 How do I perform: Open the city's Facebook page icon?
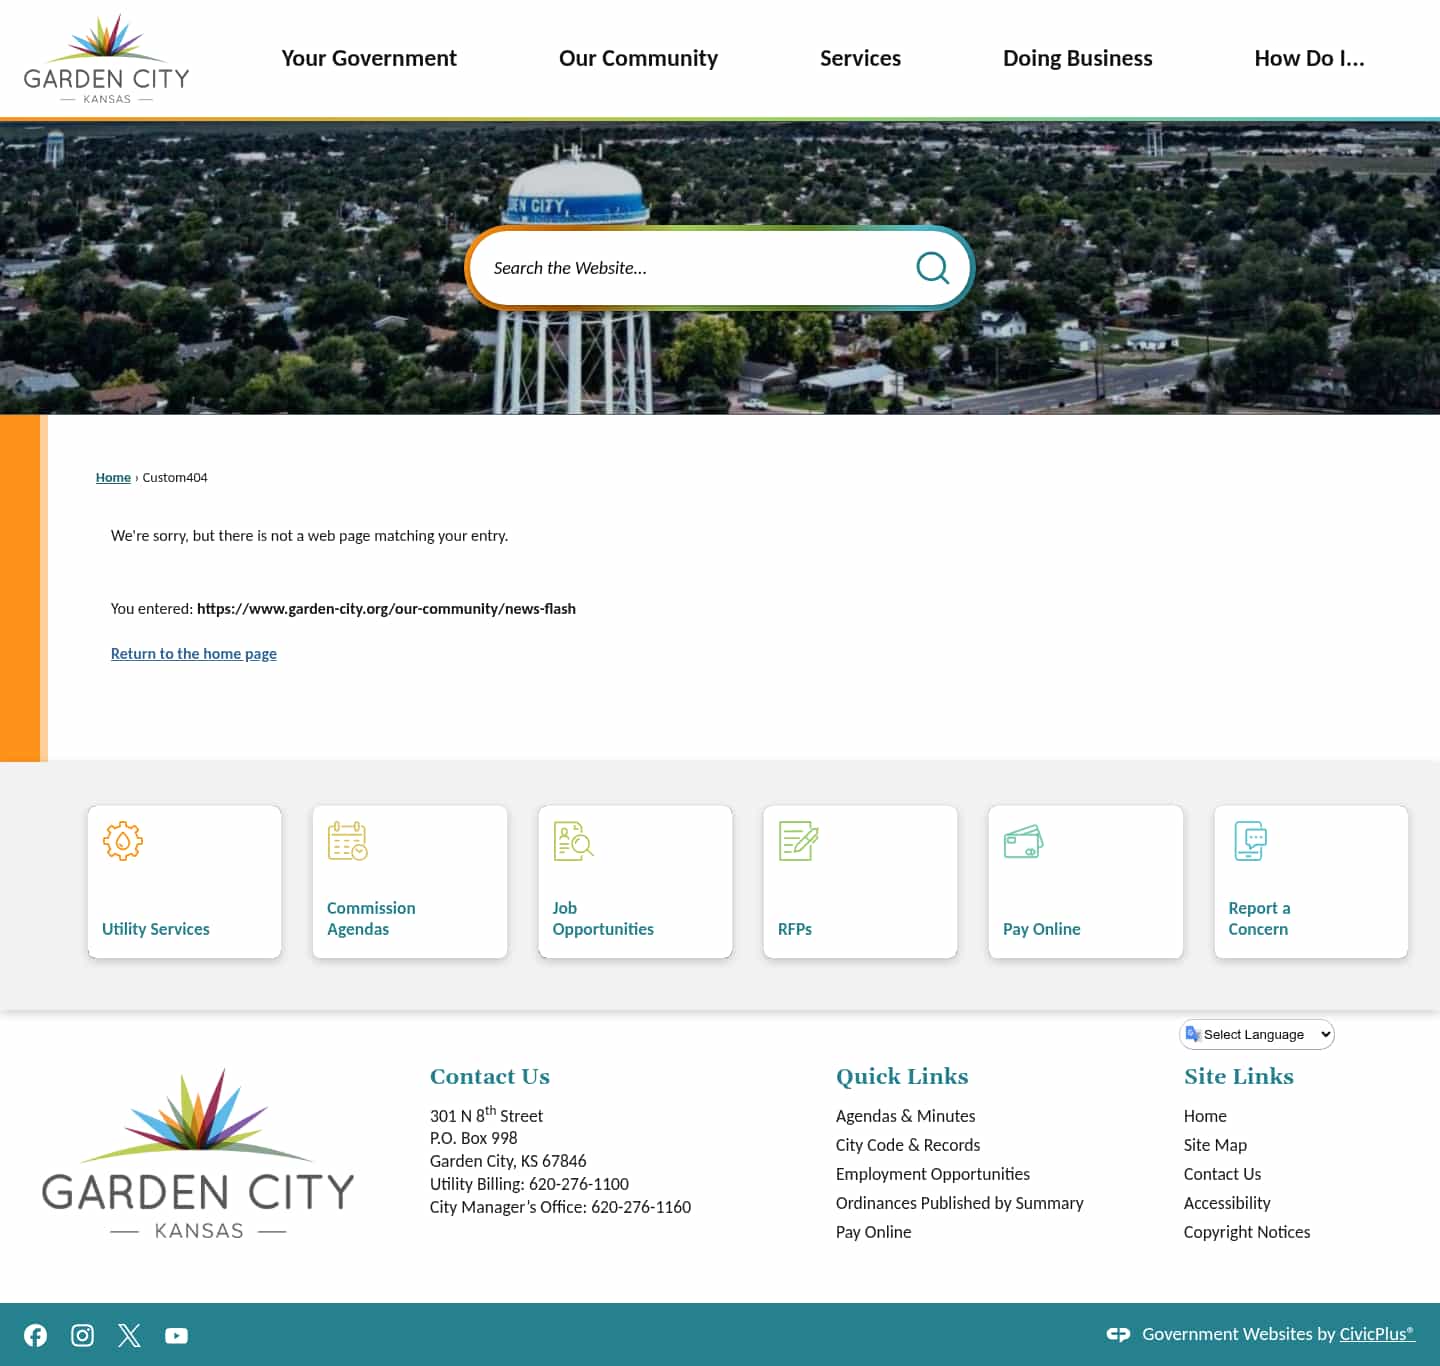(35, 1335)
